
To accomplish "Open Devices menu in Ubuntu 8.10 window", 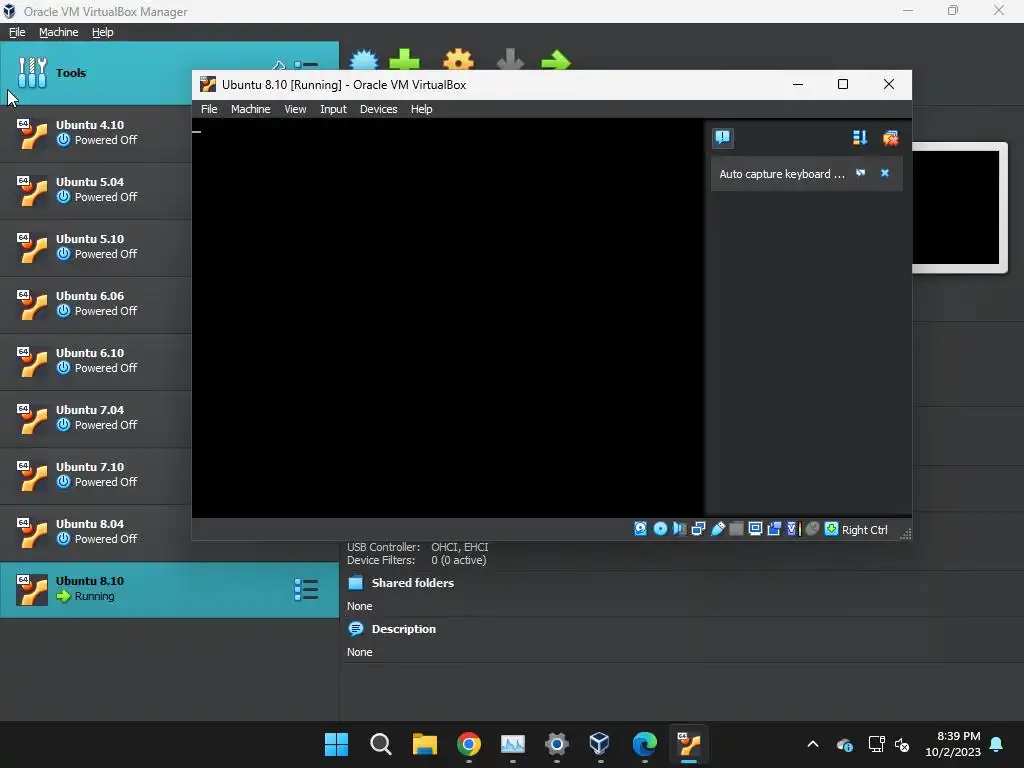I will [378, 109].
